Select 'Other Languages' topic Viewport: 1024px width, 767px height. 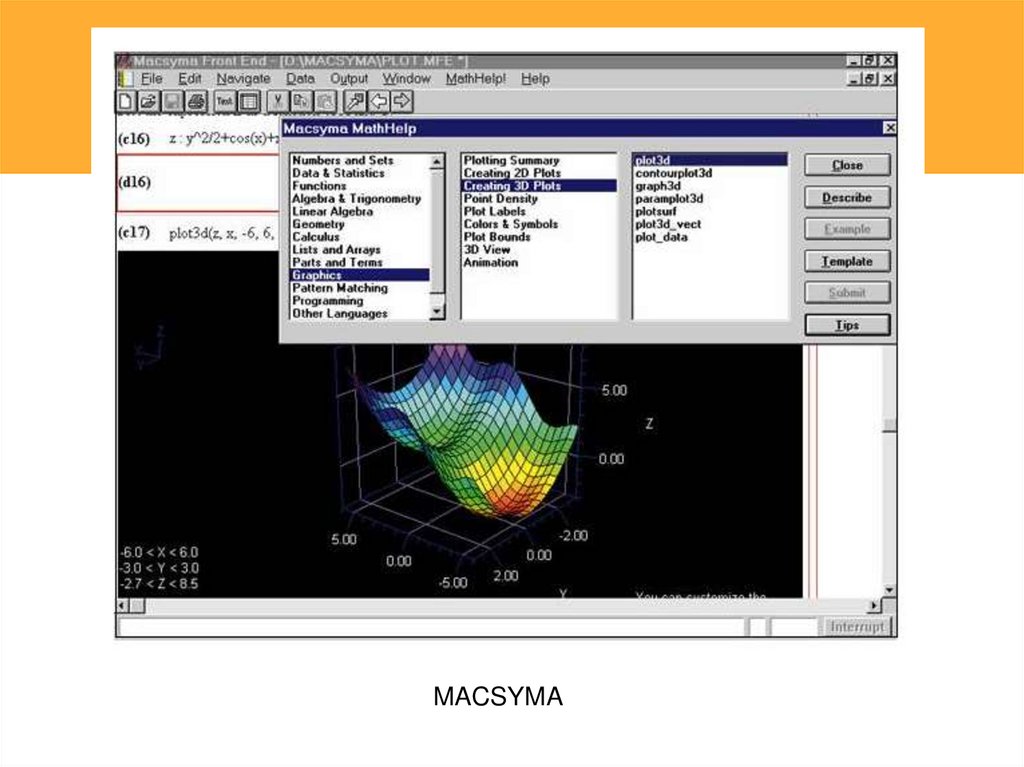click(340, 313)
